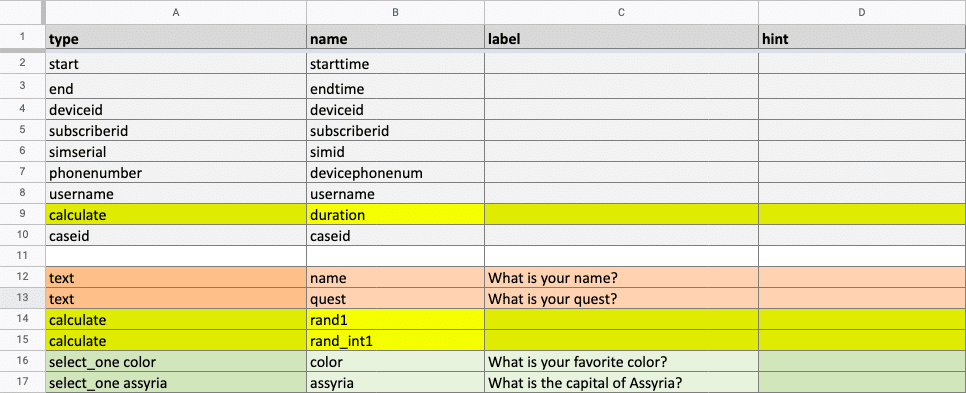
Task: Click the 'type' header cell
Action: (176, 39)
